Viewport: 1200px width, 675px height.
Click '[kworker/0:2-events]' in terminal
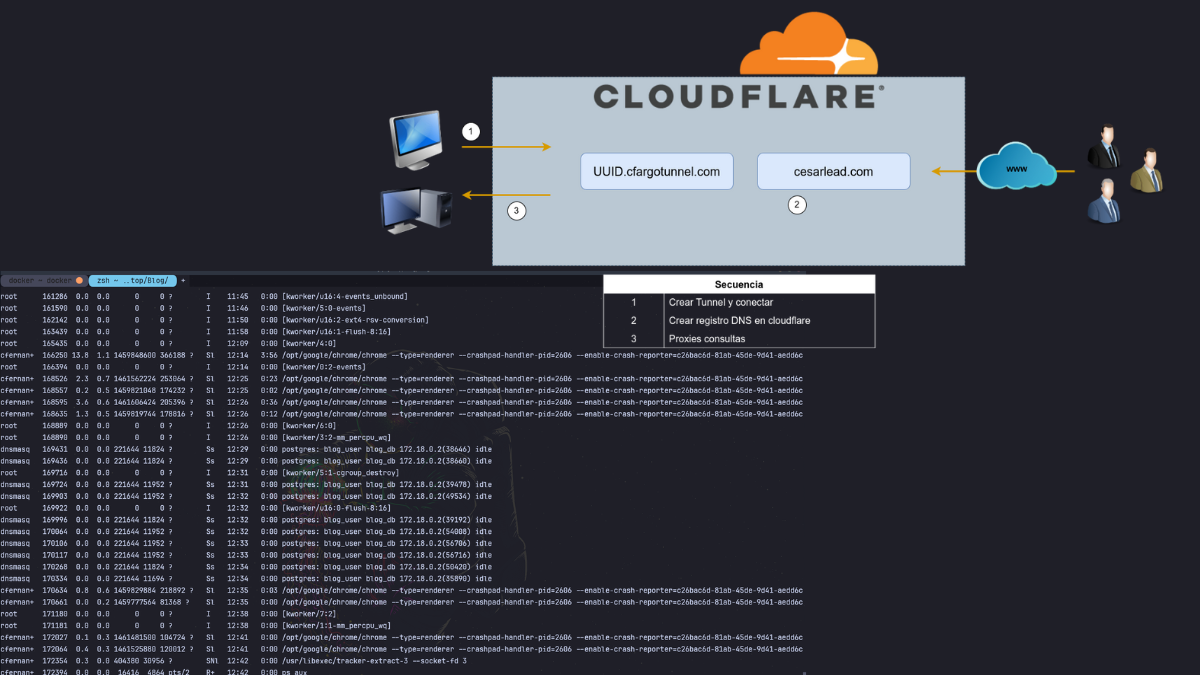tap(322, 367)
